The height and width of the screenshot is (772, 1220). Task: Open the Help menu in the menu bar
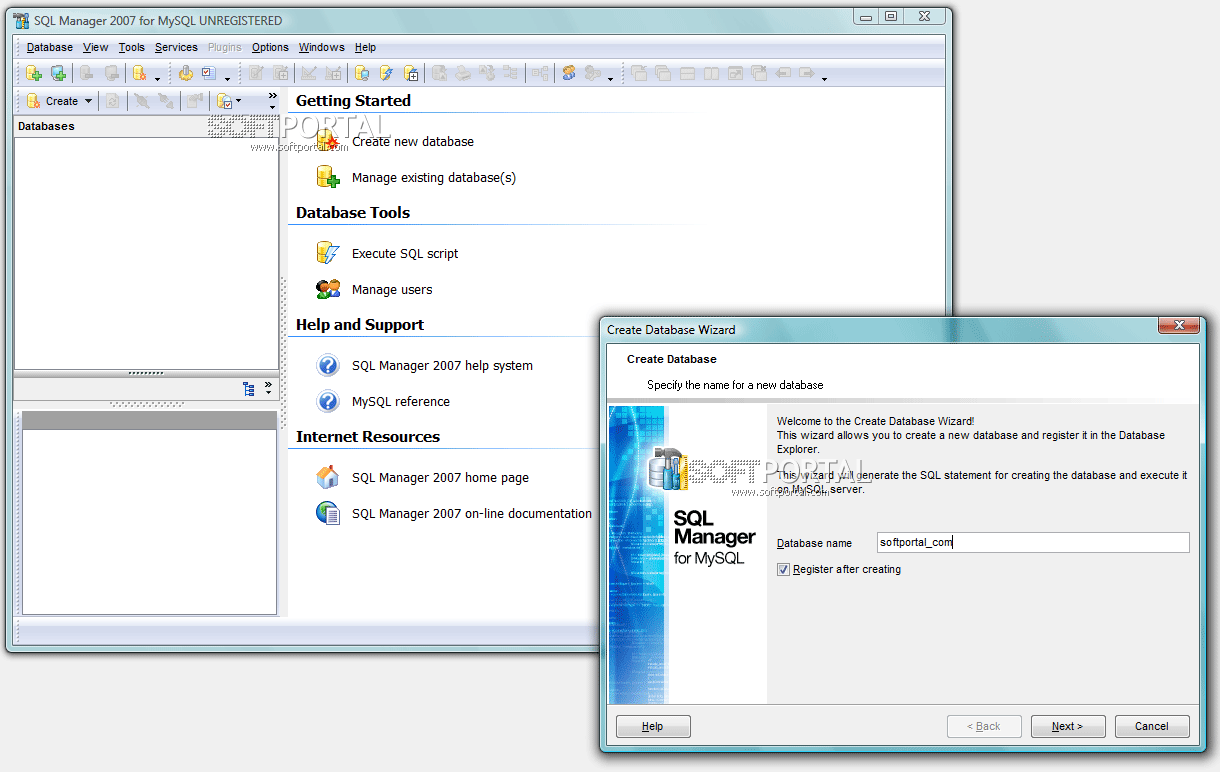tap(365, 47)
